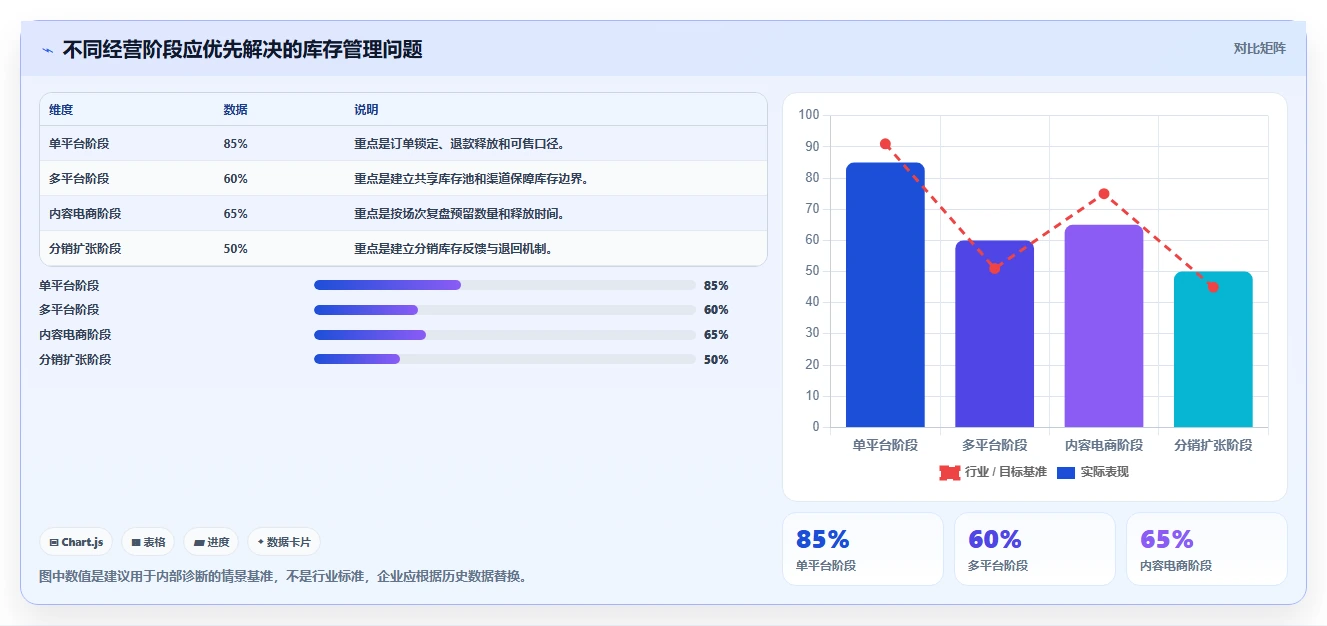1327x626 pixels.
Task: Click the 单平台阶段 cell in the table
Action: [x=79, y=144]
